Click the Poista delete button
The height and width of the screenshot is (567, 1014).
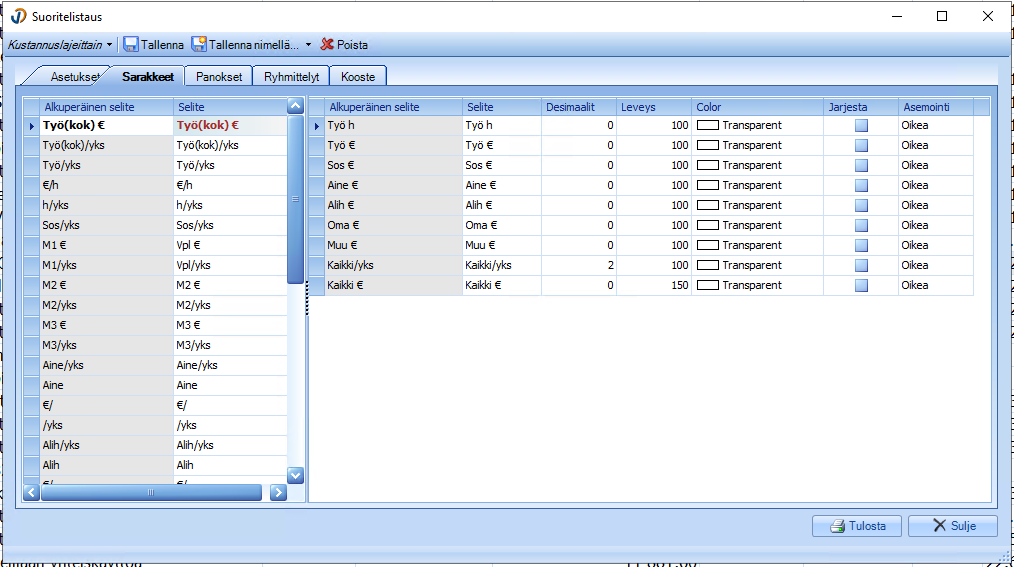(344, 45)
